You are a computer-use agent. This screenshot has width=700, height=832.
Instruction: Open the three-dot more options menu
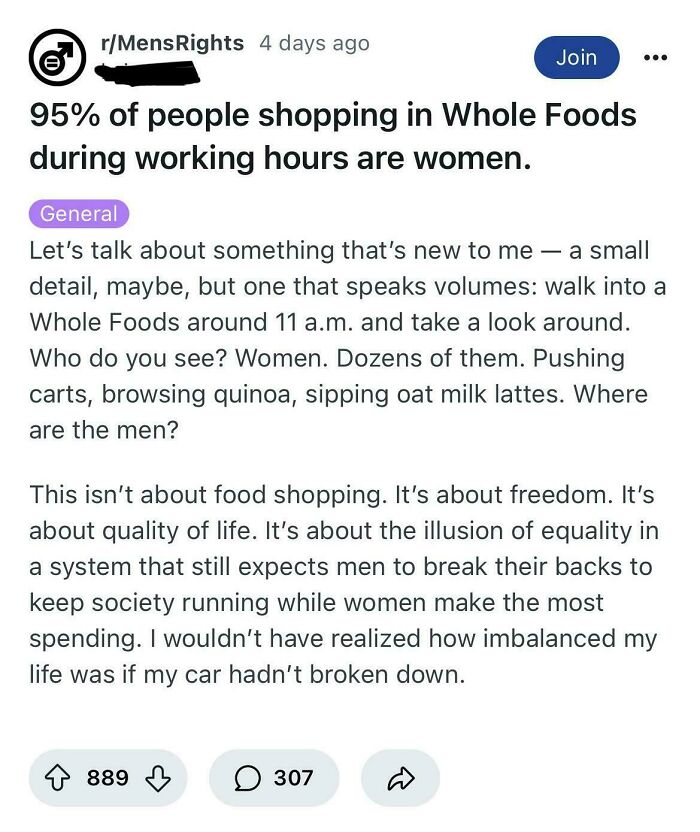tap(654, 57)
